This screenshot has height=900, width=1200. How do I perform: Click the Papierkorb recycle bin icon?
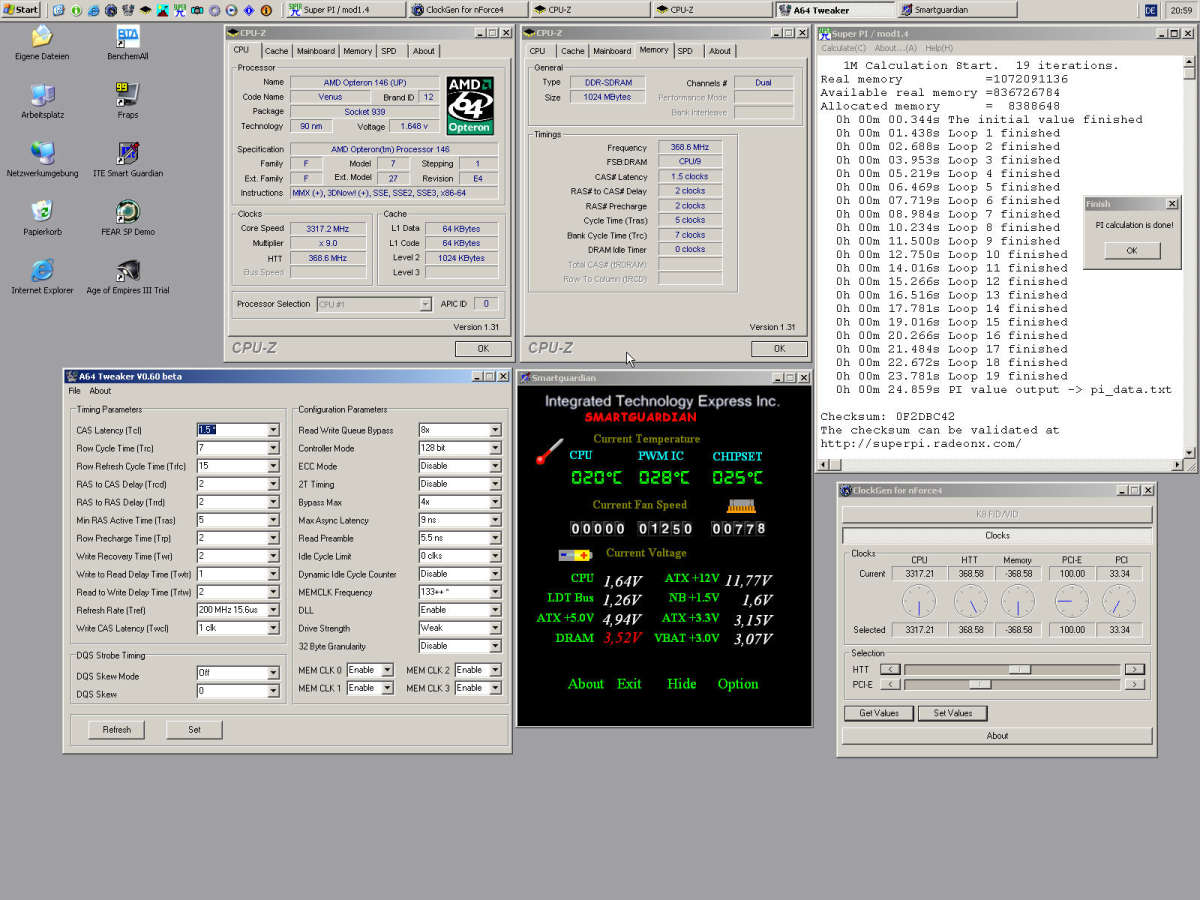42,218
